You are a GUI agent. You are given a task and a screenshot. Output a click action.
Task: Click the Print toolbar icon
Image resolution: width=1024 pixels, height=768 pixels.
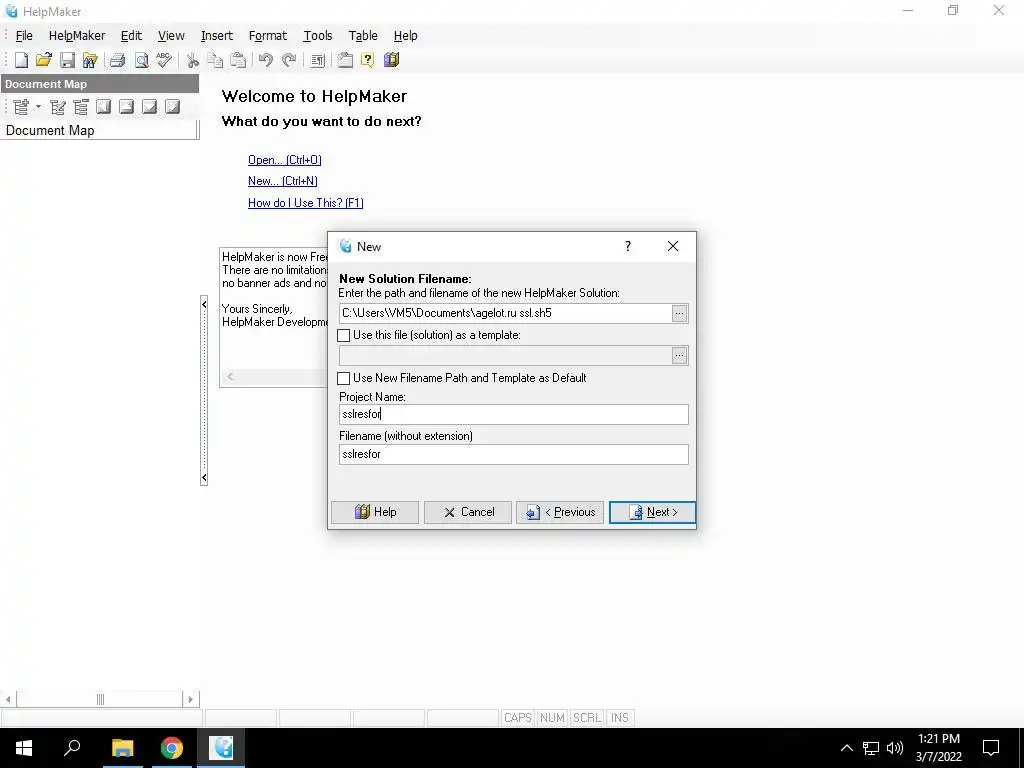[x=118, y=60]
